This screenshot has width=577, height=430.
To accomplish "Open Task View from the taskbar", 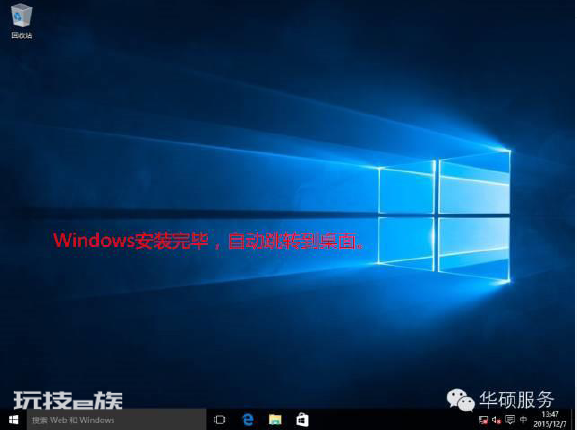I will (220, 420).
